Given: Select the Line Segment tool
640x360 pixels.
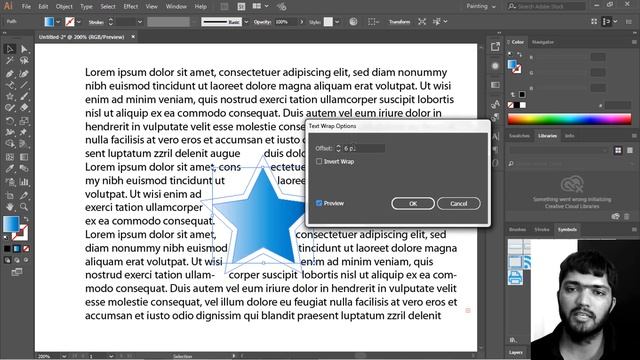Looking at the screenshot, I should point(24,85).
